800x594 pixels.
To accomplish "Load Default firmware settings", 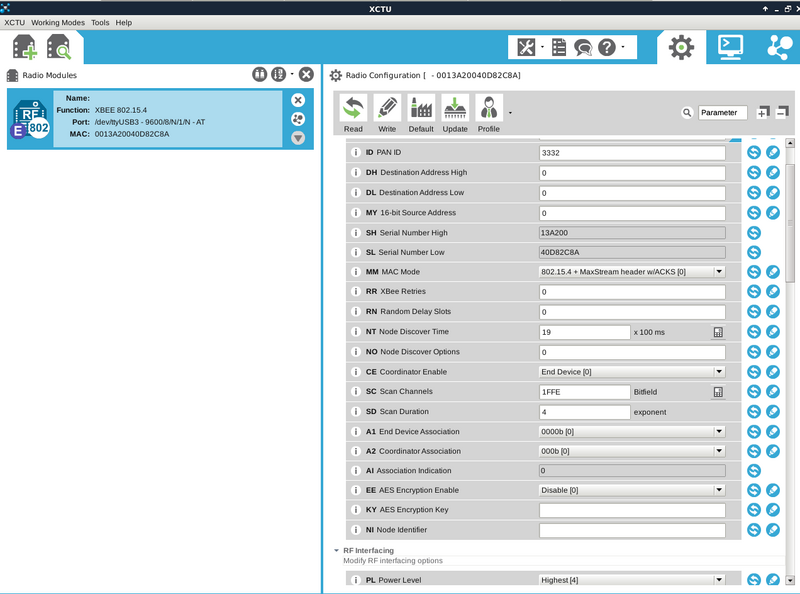I will 421,112.
